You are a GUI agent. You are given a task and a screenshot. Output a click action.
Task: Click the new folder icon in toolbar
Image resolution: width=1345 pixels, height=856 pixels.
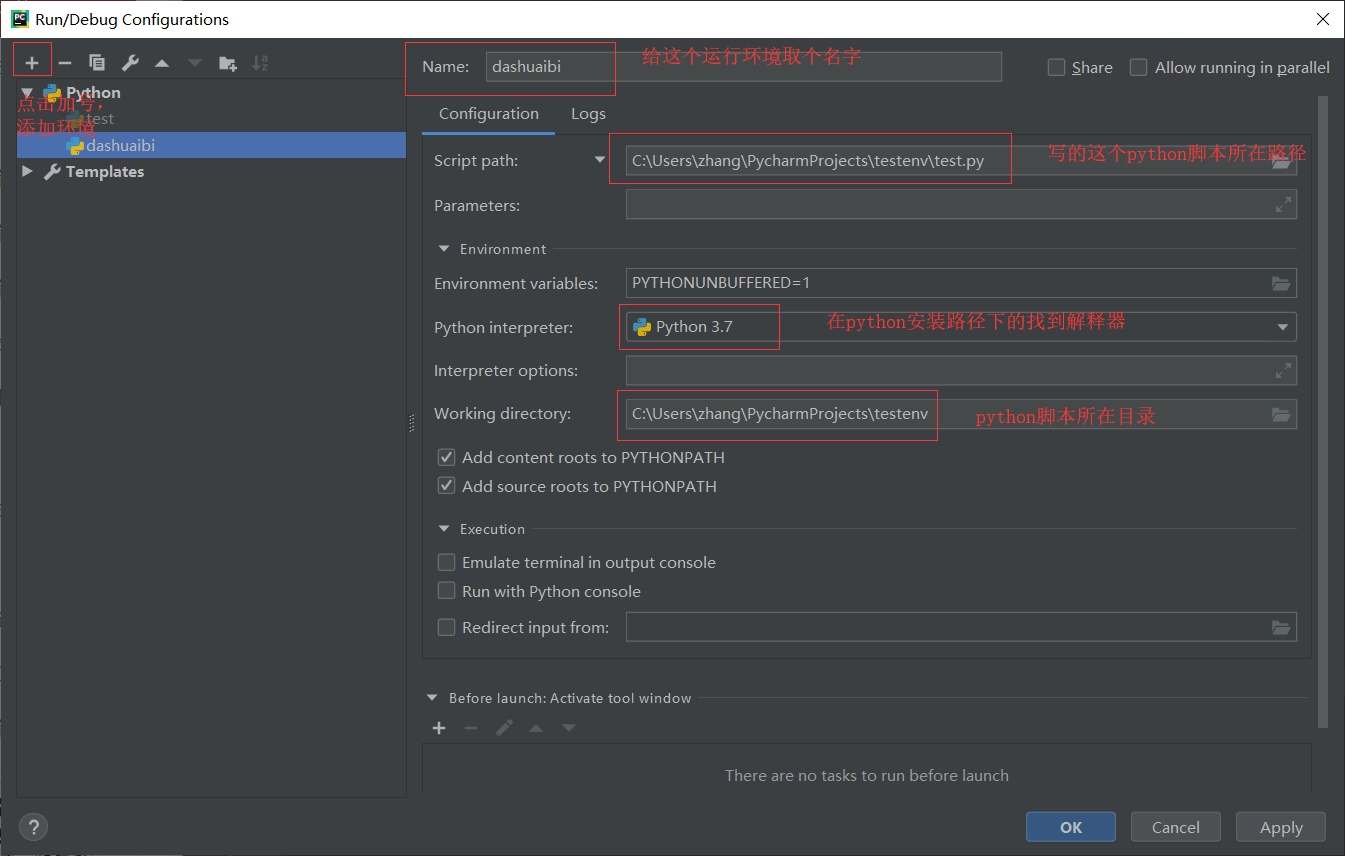click(227, 61)
